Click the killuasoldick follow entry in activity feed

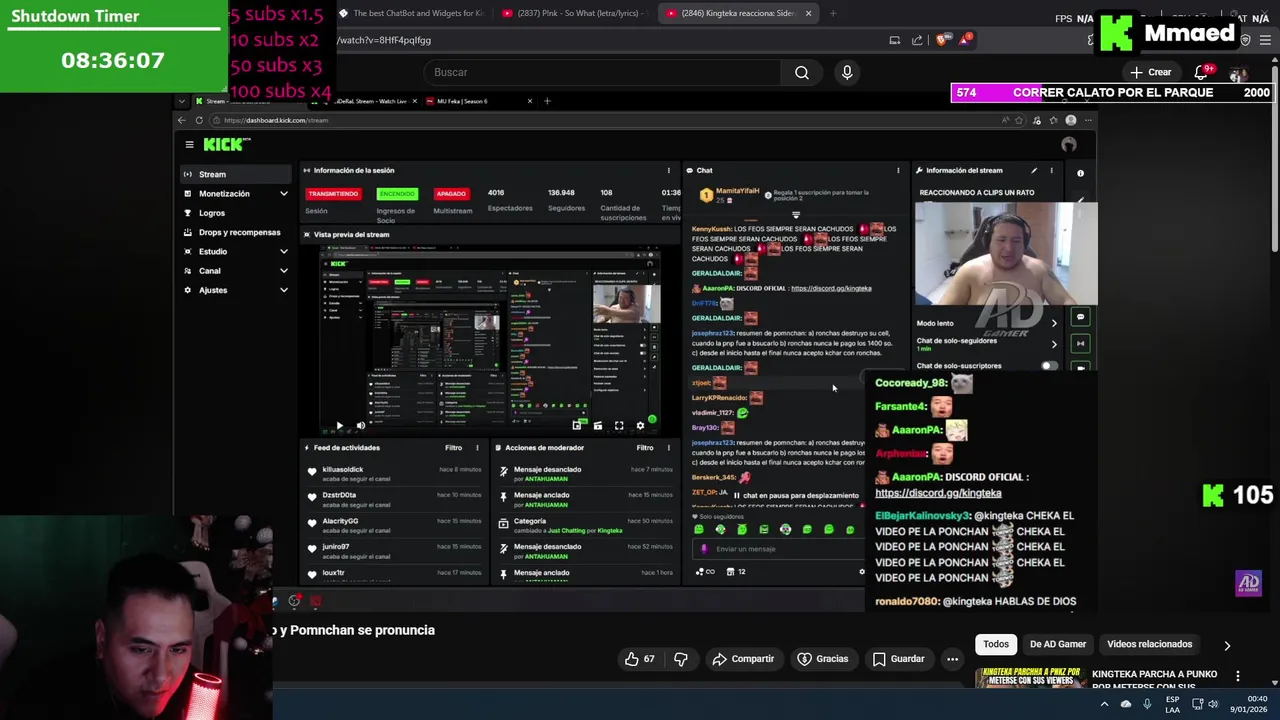pos(396,473)
